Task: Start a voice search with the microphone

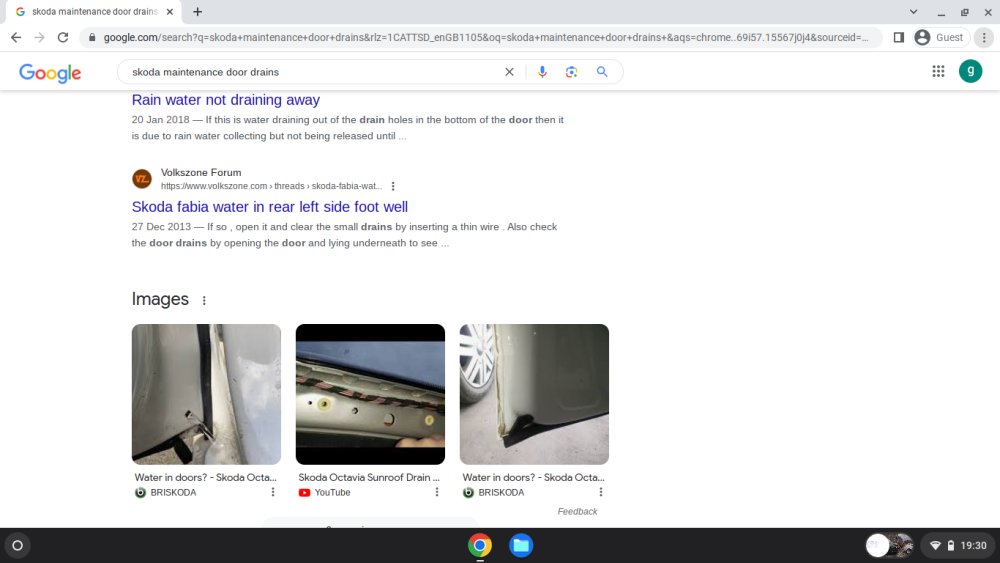Action: [x=542, y=72]
